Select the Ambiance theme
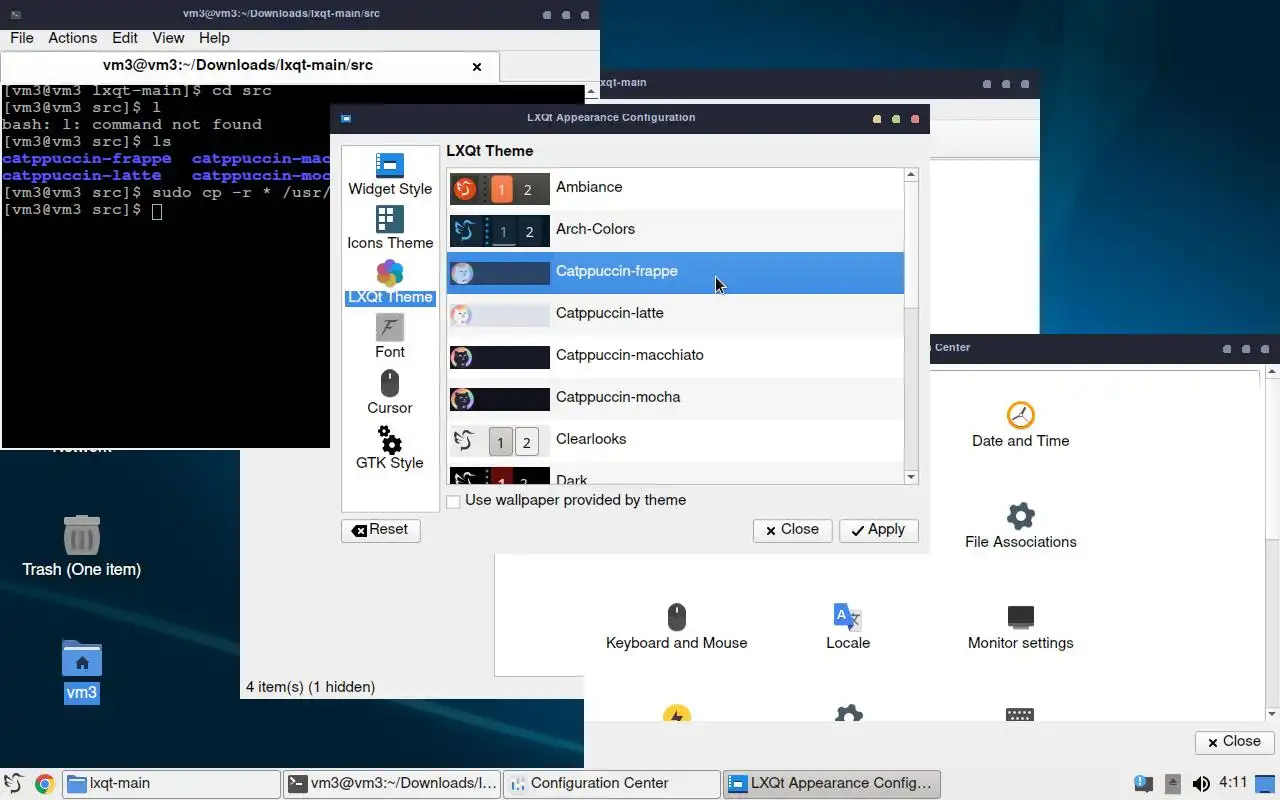 tap(675, 188)
